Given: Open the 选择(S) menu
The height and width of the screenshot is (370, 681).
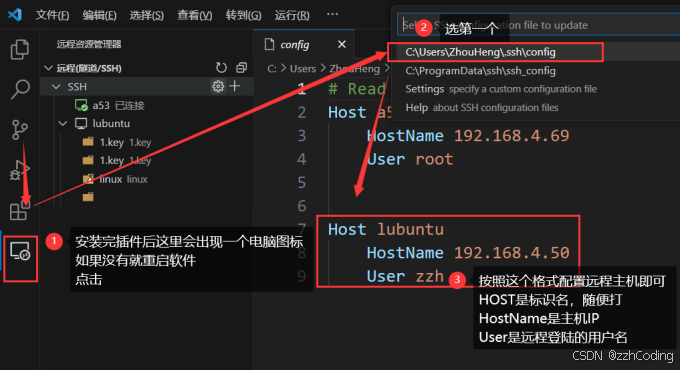Looking at the screenshot, I should (147, 15).
